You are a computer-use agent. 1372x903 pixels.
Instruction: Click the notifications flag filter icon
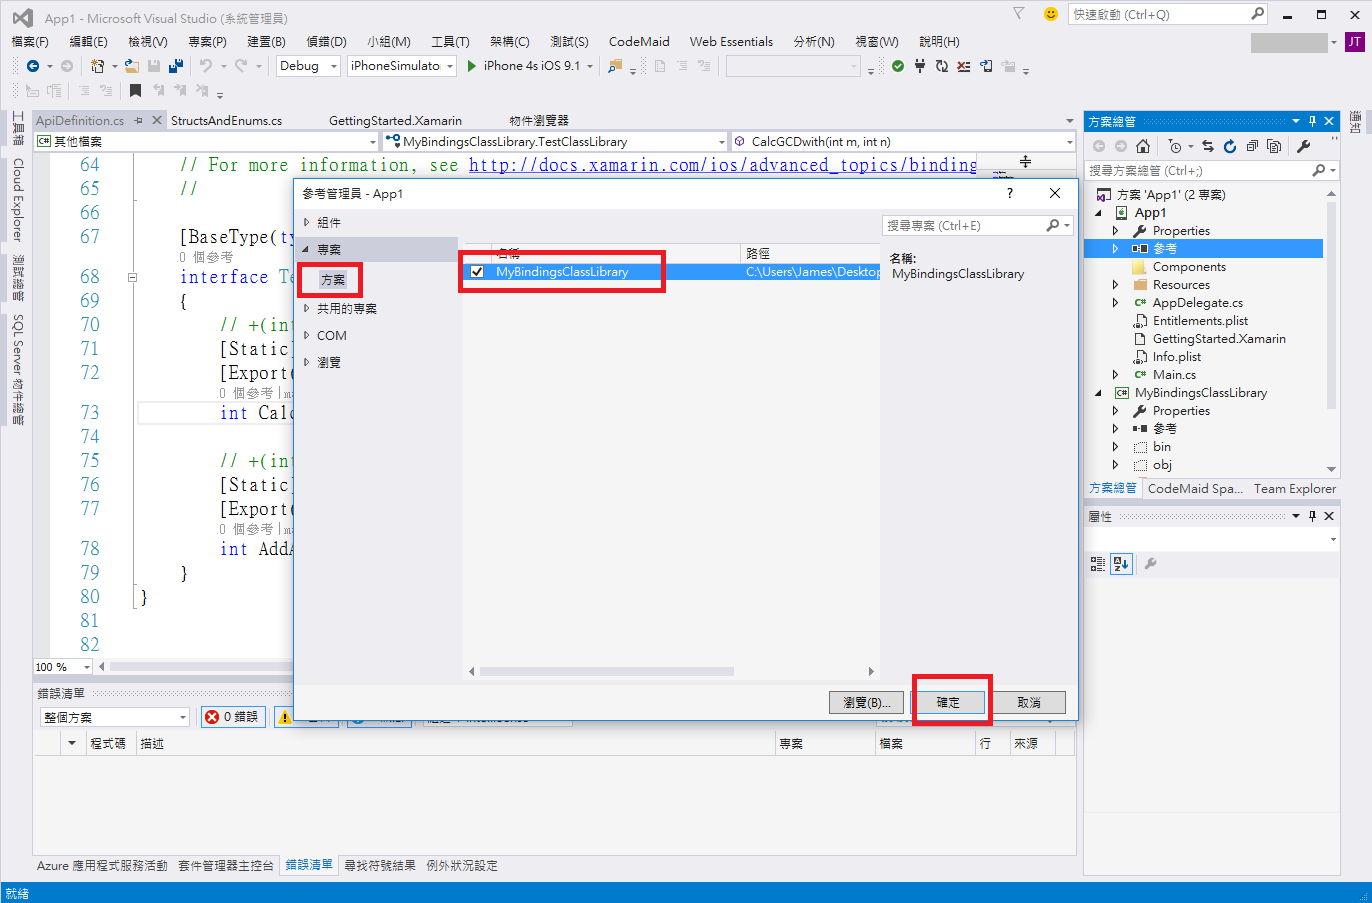pyautogui.click(x=1019, y=13)
